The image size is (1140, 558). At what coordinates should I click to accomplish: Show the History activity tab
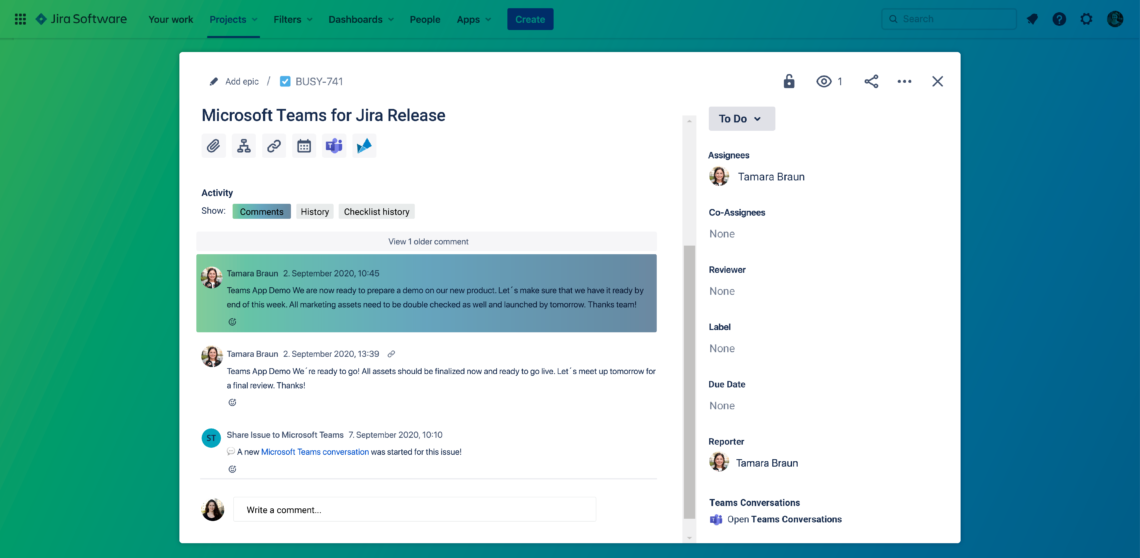[x=315, y=212]
